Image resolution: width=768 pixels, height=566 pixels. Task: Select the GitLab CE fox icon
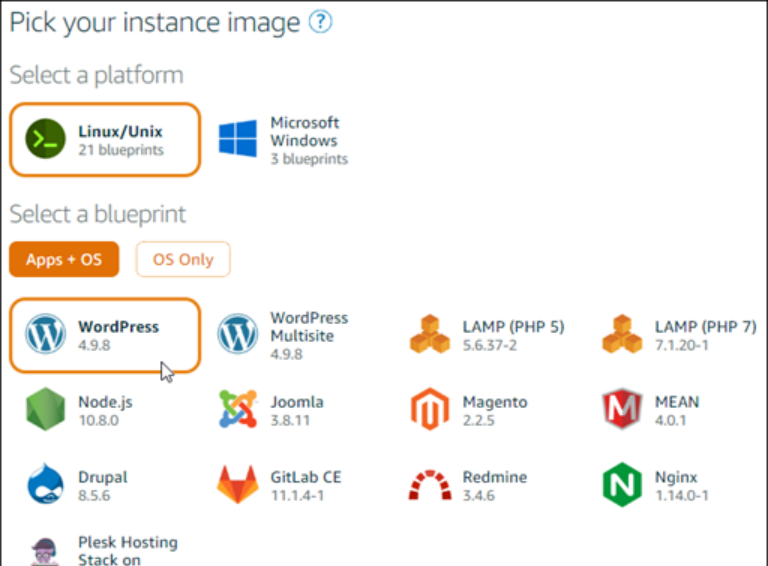[x=238, y=485]
